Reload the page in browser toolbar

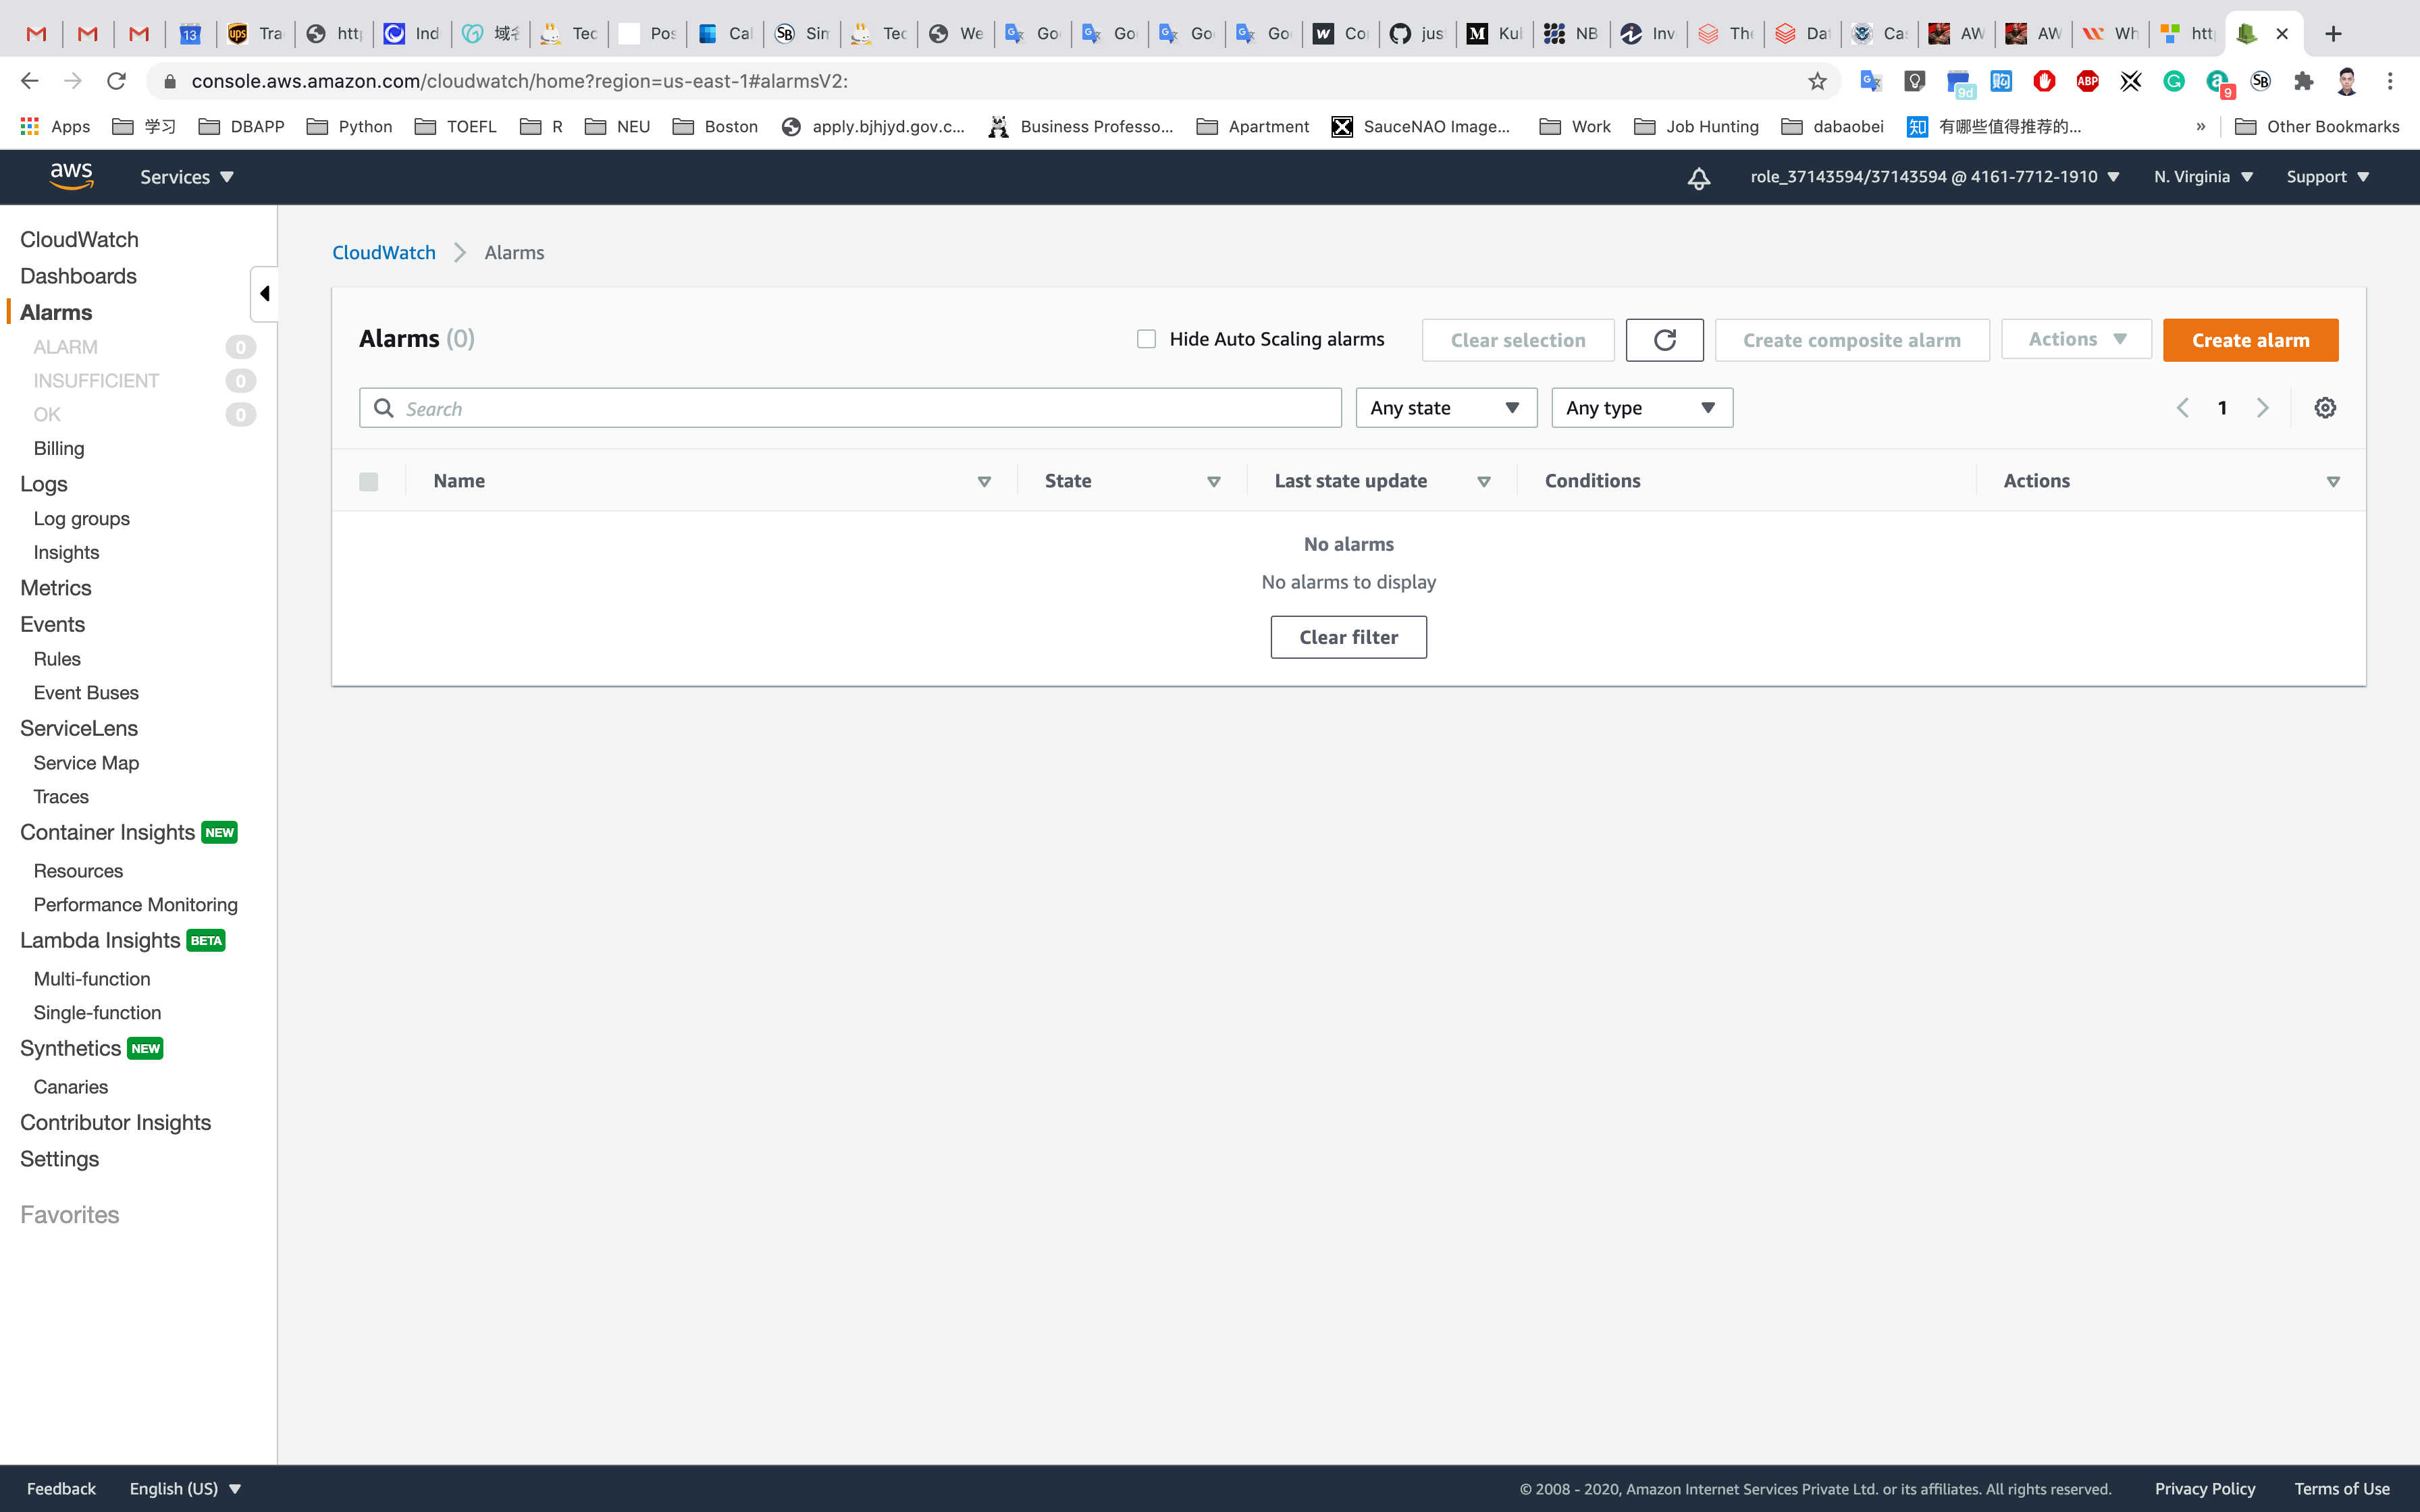[117, 82]
